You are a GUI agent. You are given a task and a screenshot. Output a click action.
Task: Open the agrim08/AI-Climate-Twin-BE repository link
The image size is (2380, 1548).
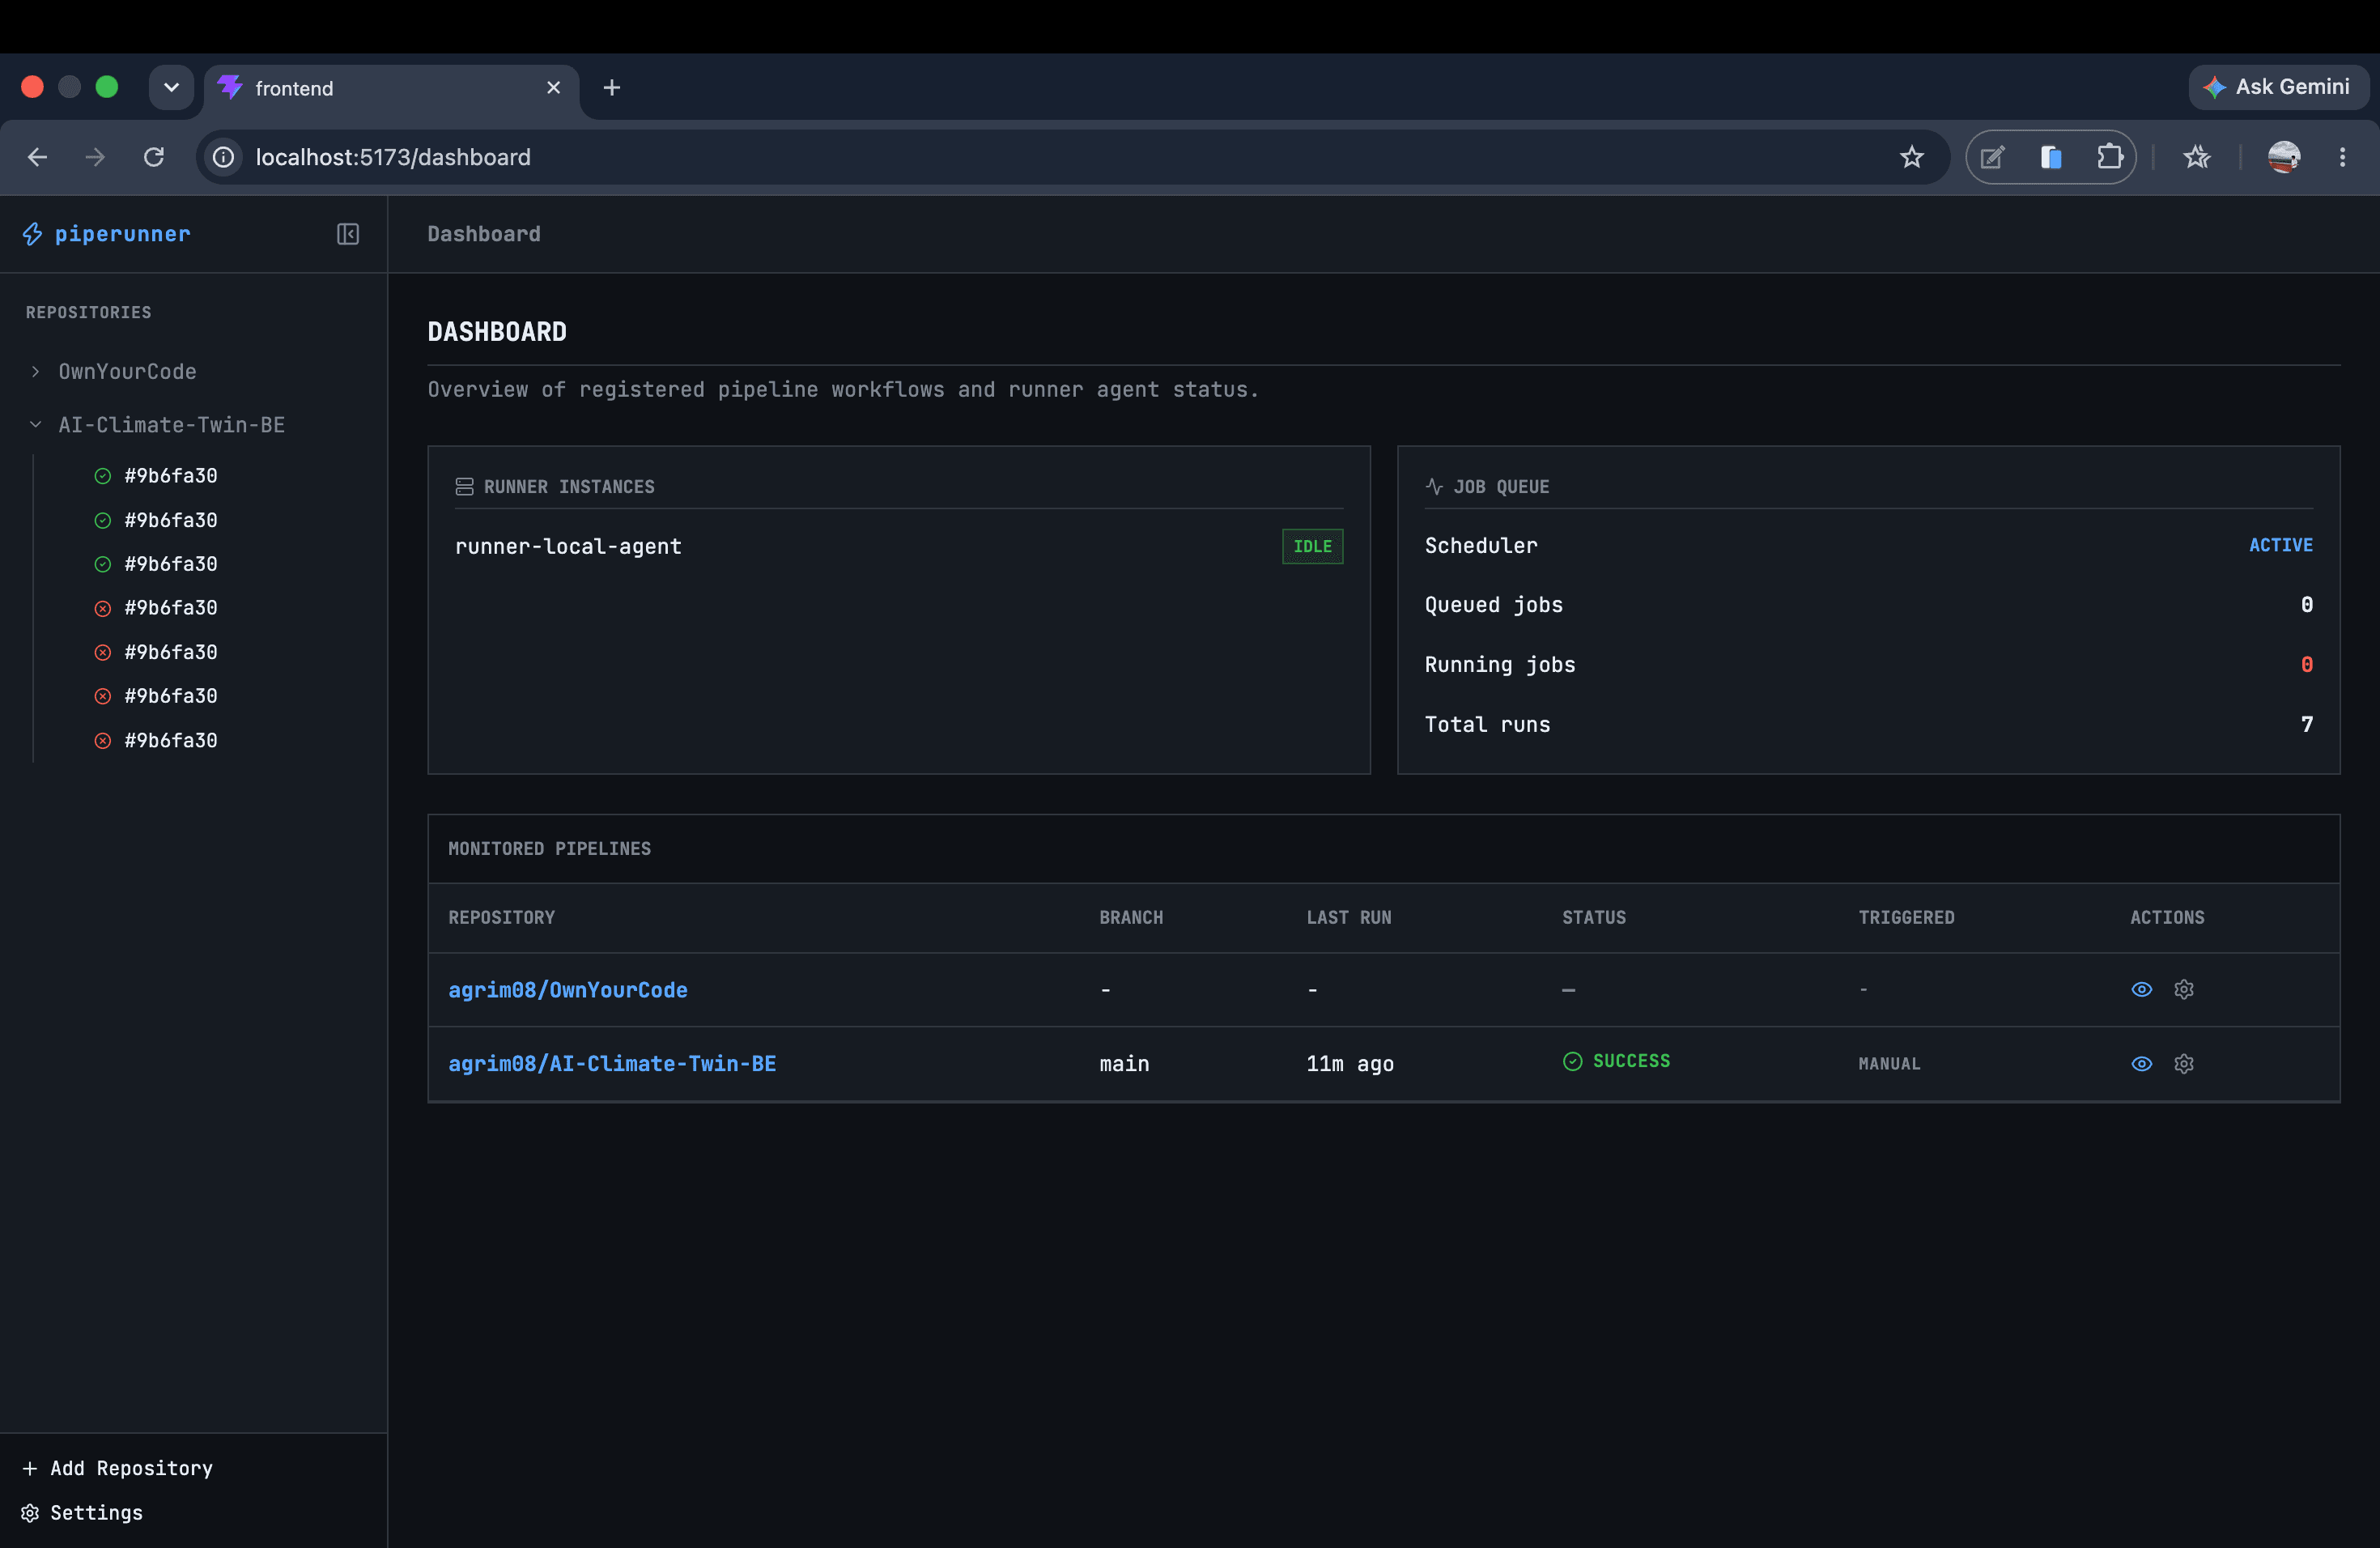[x=612, y=1063]
